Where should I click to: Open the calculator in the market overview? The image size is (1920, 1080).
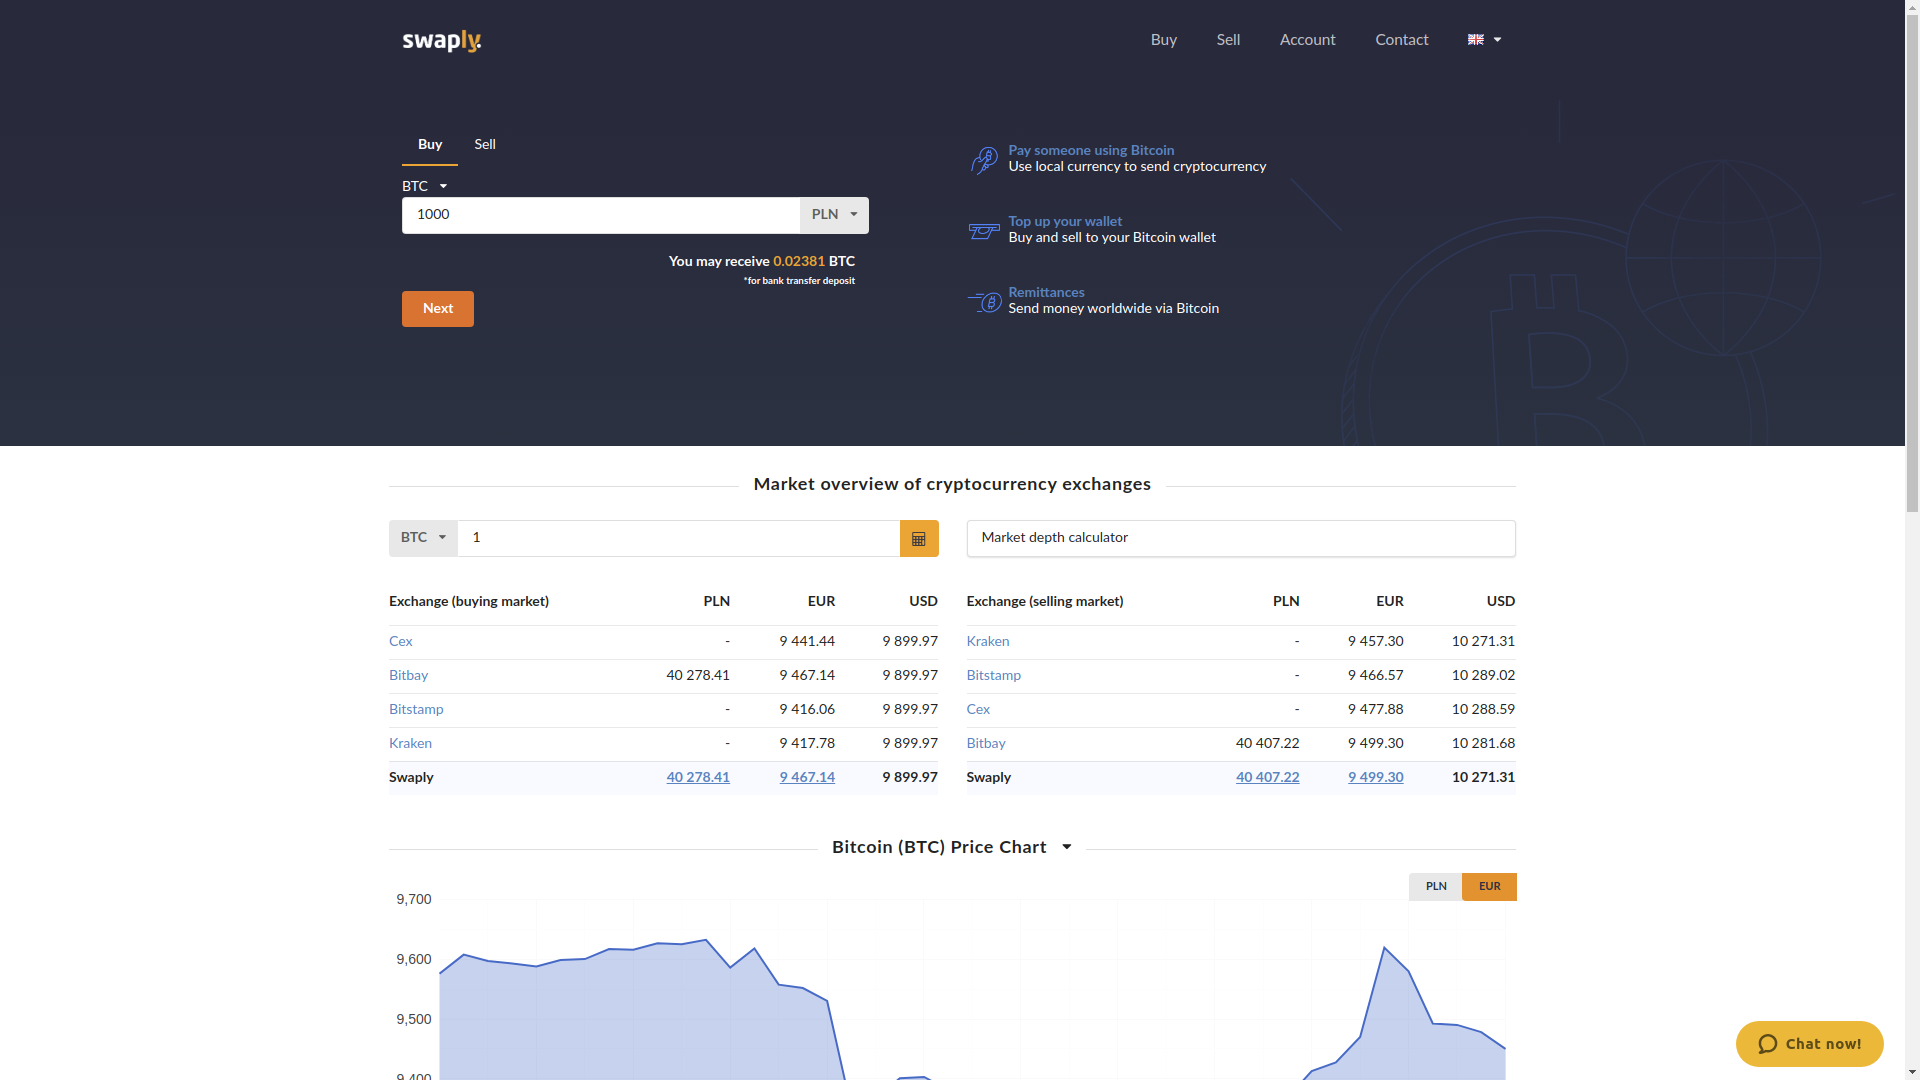coord(918,538)
